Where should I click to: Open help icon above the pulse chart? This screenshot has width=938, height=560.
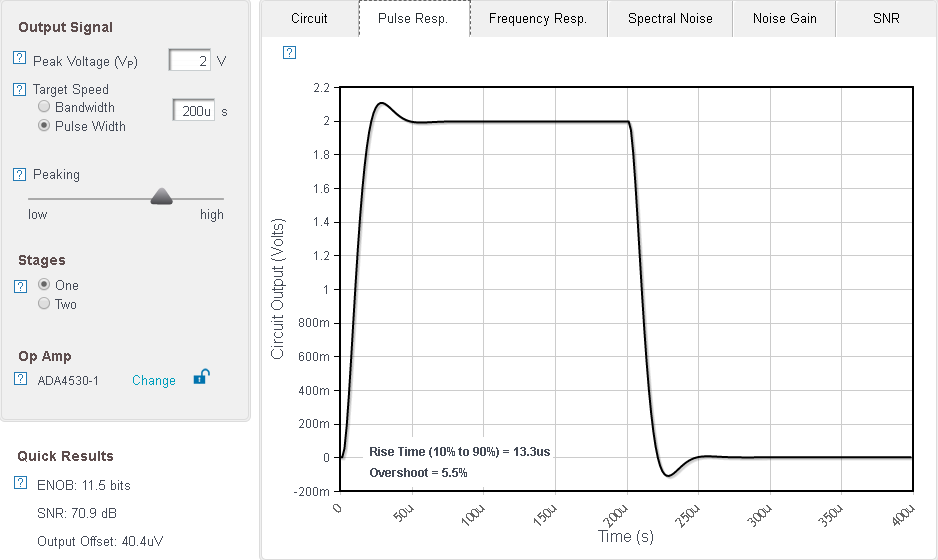289,52
